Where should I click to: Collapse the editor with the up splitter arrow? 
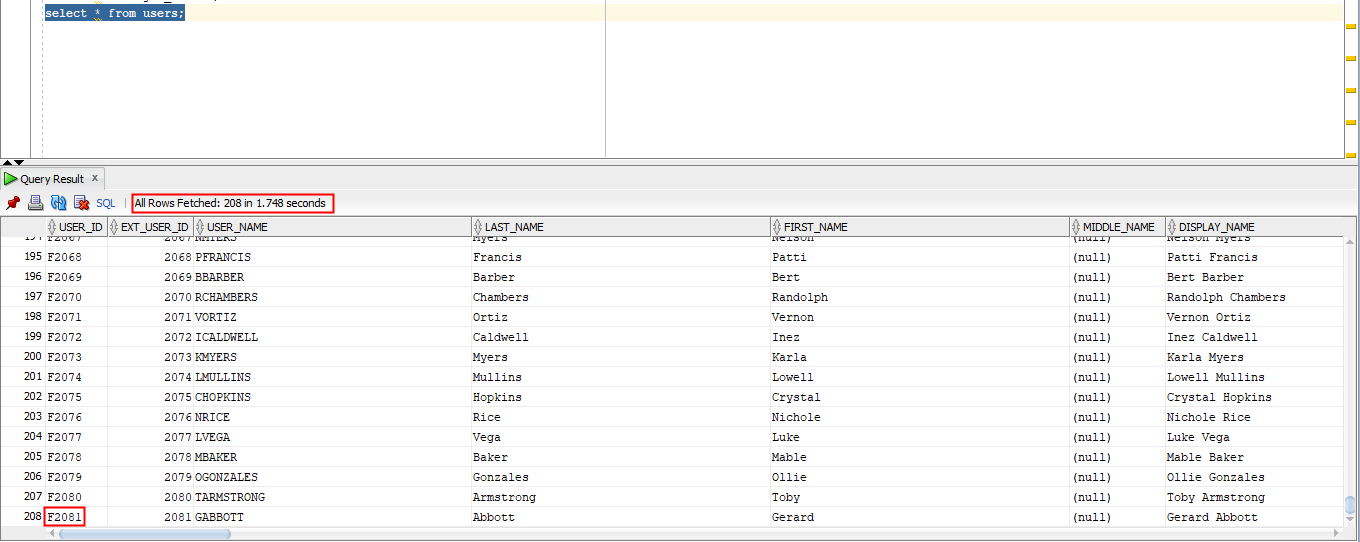6,162
